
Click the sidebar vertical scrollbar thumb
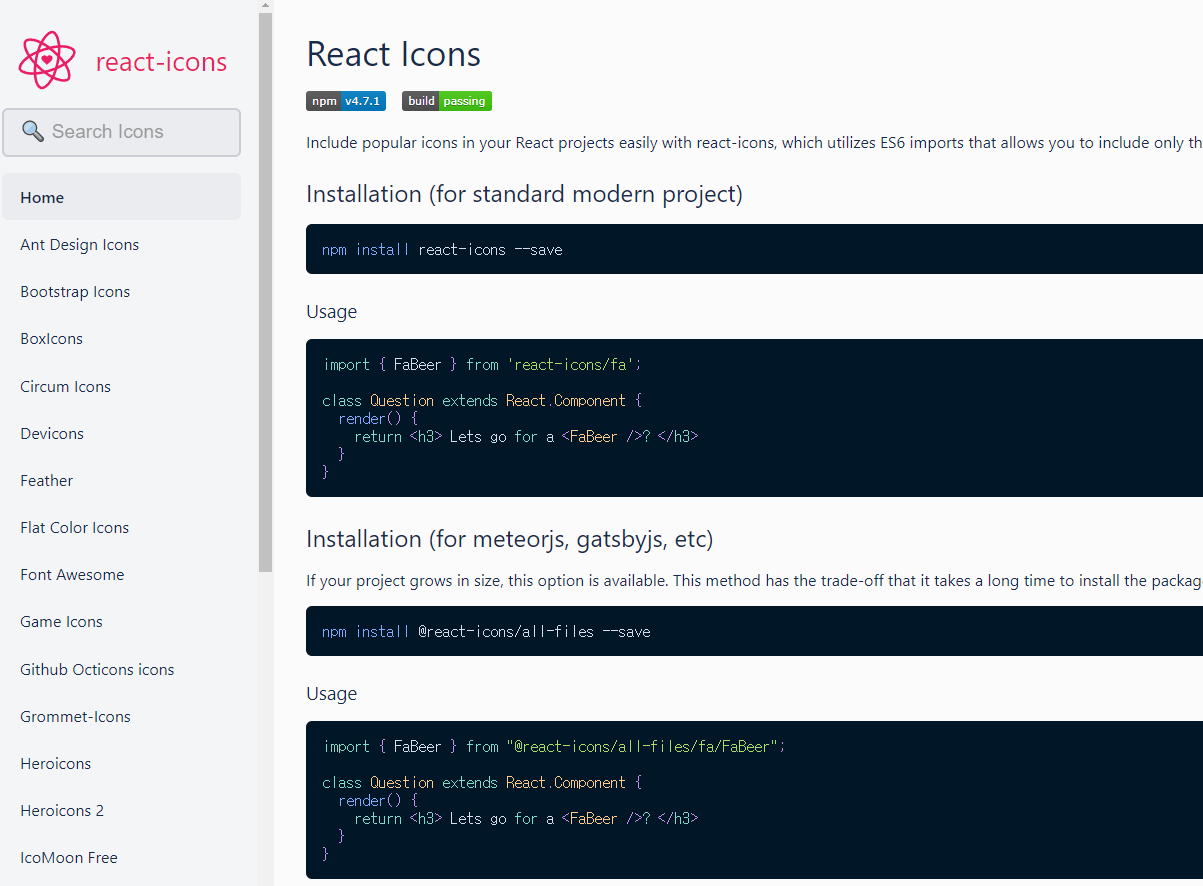point(265,292)
